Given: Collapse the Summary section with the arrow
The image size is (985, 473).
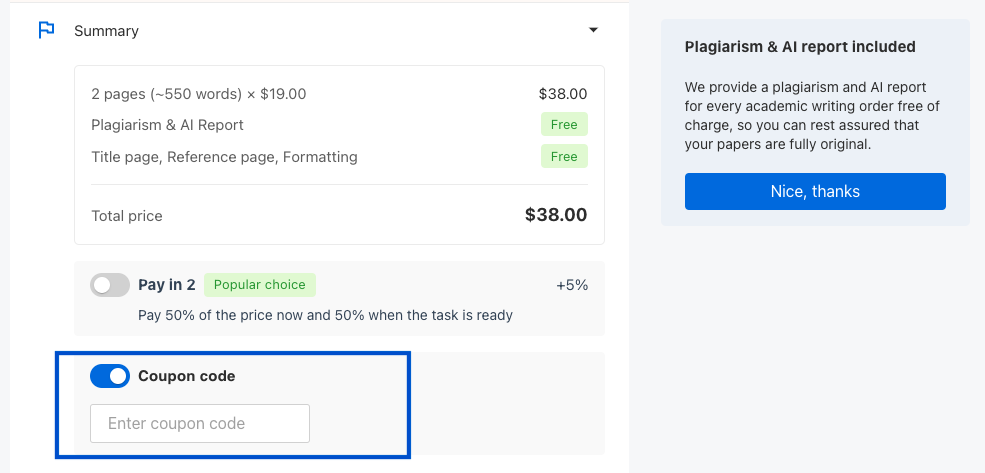Looking at the screenshot, I should 593,30.
